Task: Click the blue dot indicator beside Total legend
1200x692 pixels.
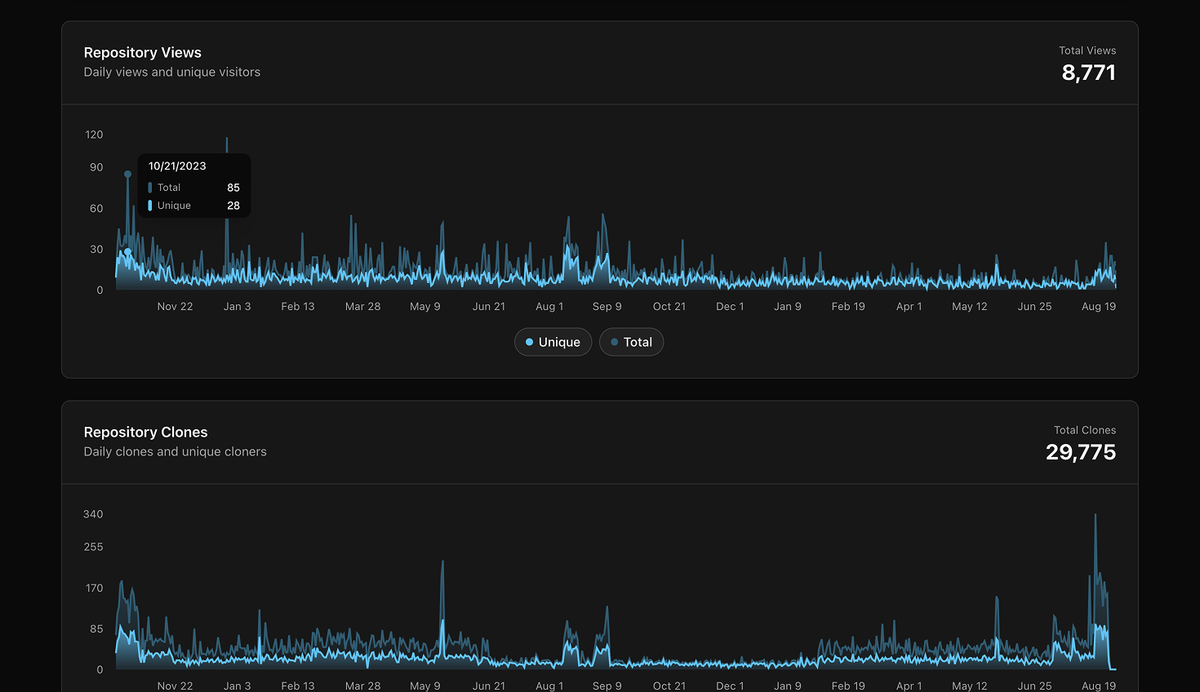Action: tap(613, 341)
